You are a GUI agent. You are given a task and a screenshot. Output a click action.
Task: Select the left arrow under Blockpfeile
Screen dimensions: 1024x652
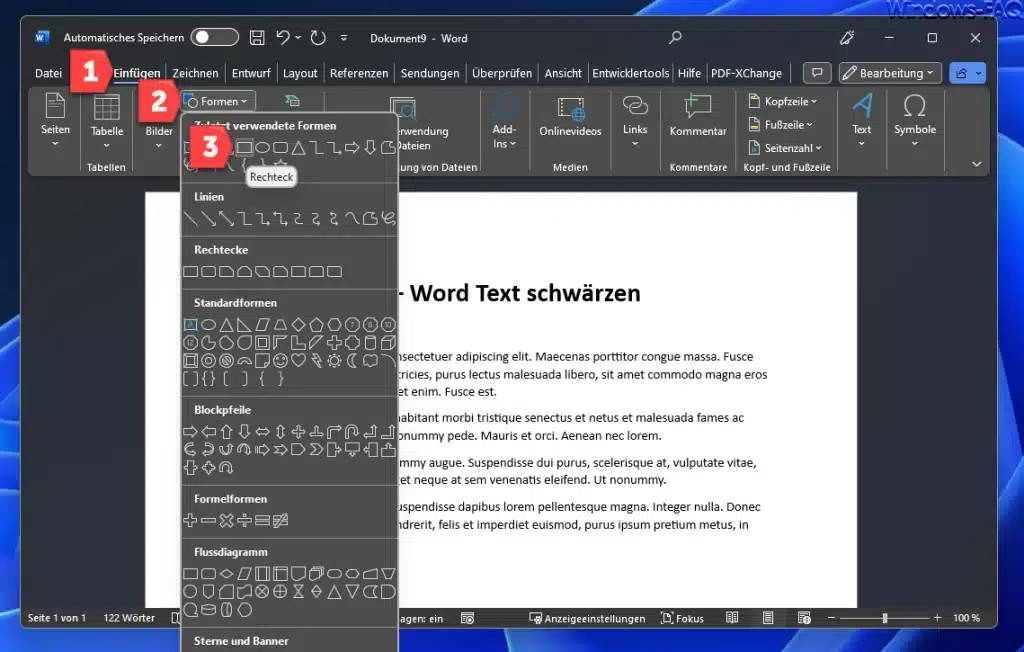point(208,431)
